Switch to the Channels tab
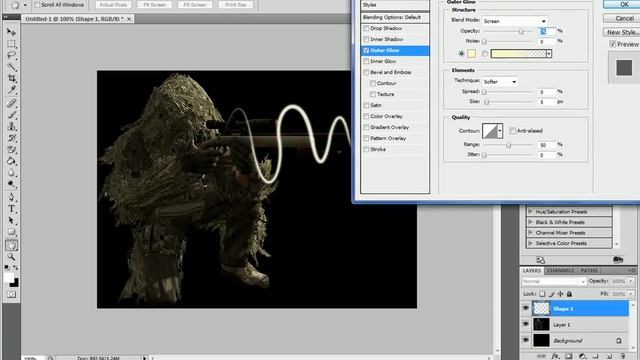Viewport: 640px width, 360px height. [560, 271]
